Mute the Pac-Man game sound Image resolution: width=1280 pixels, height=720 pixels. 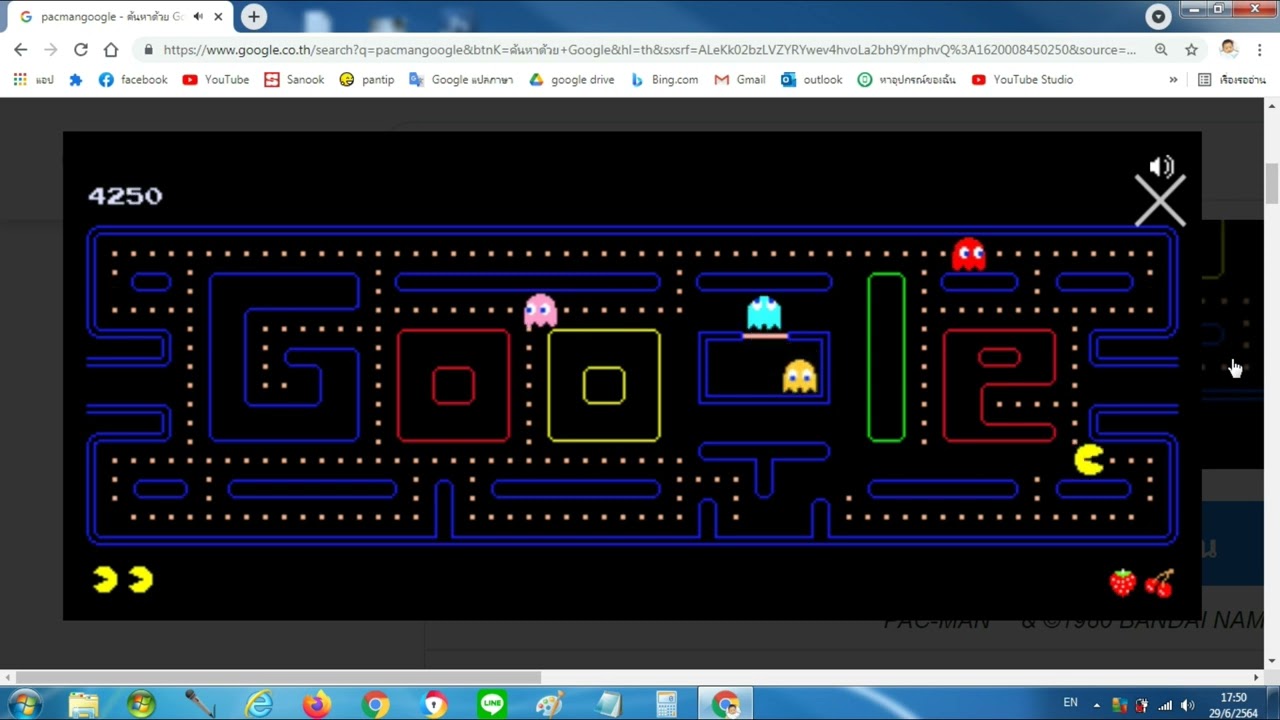1161,167
